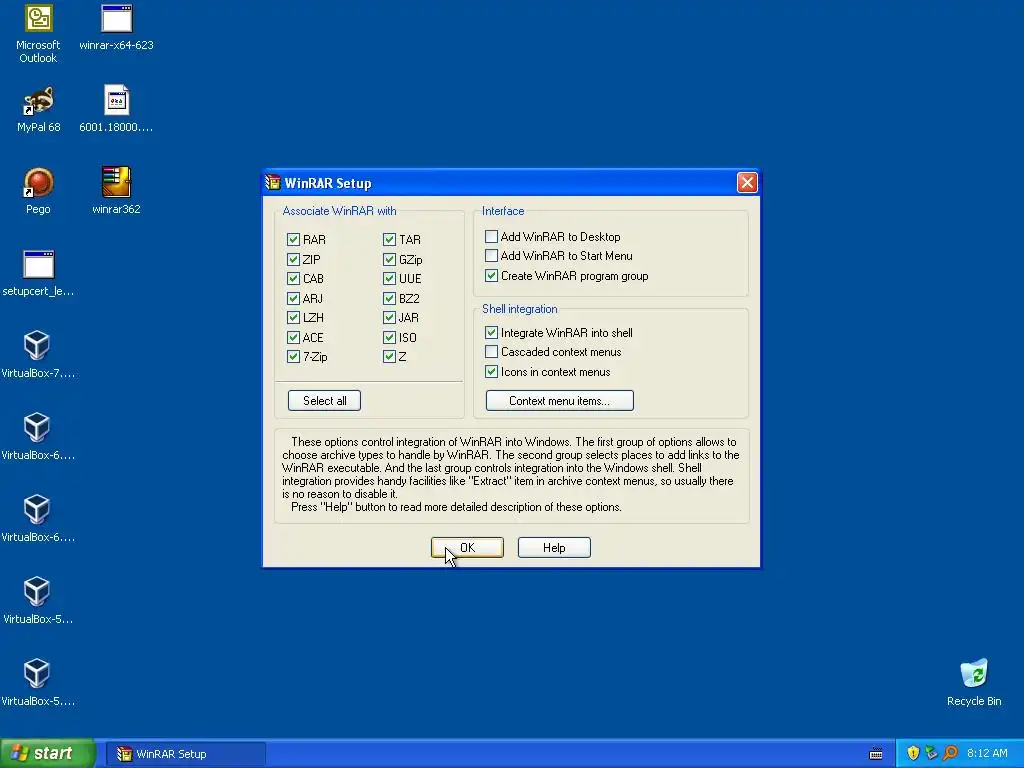Disable Create WinRAR program group
This screenshot has width=1024, height=768.
coord(491,276)
